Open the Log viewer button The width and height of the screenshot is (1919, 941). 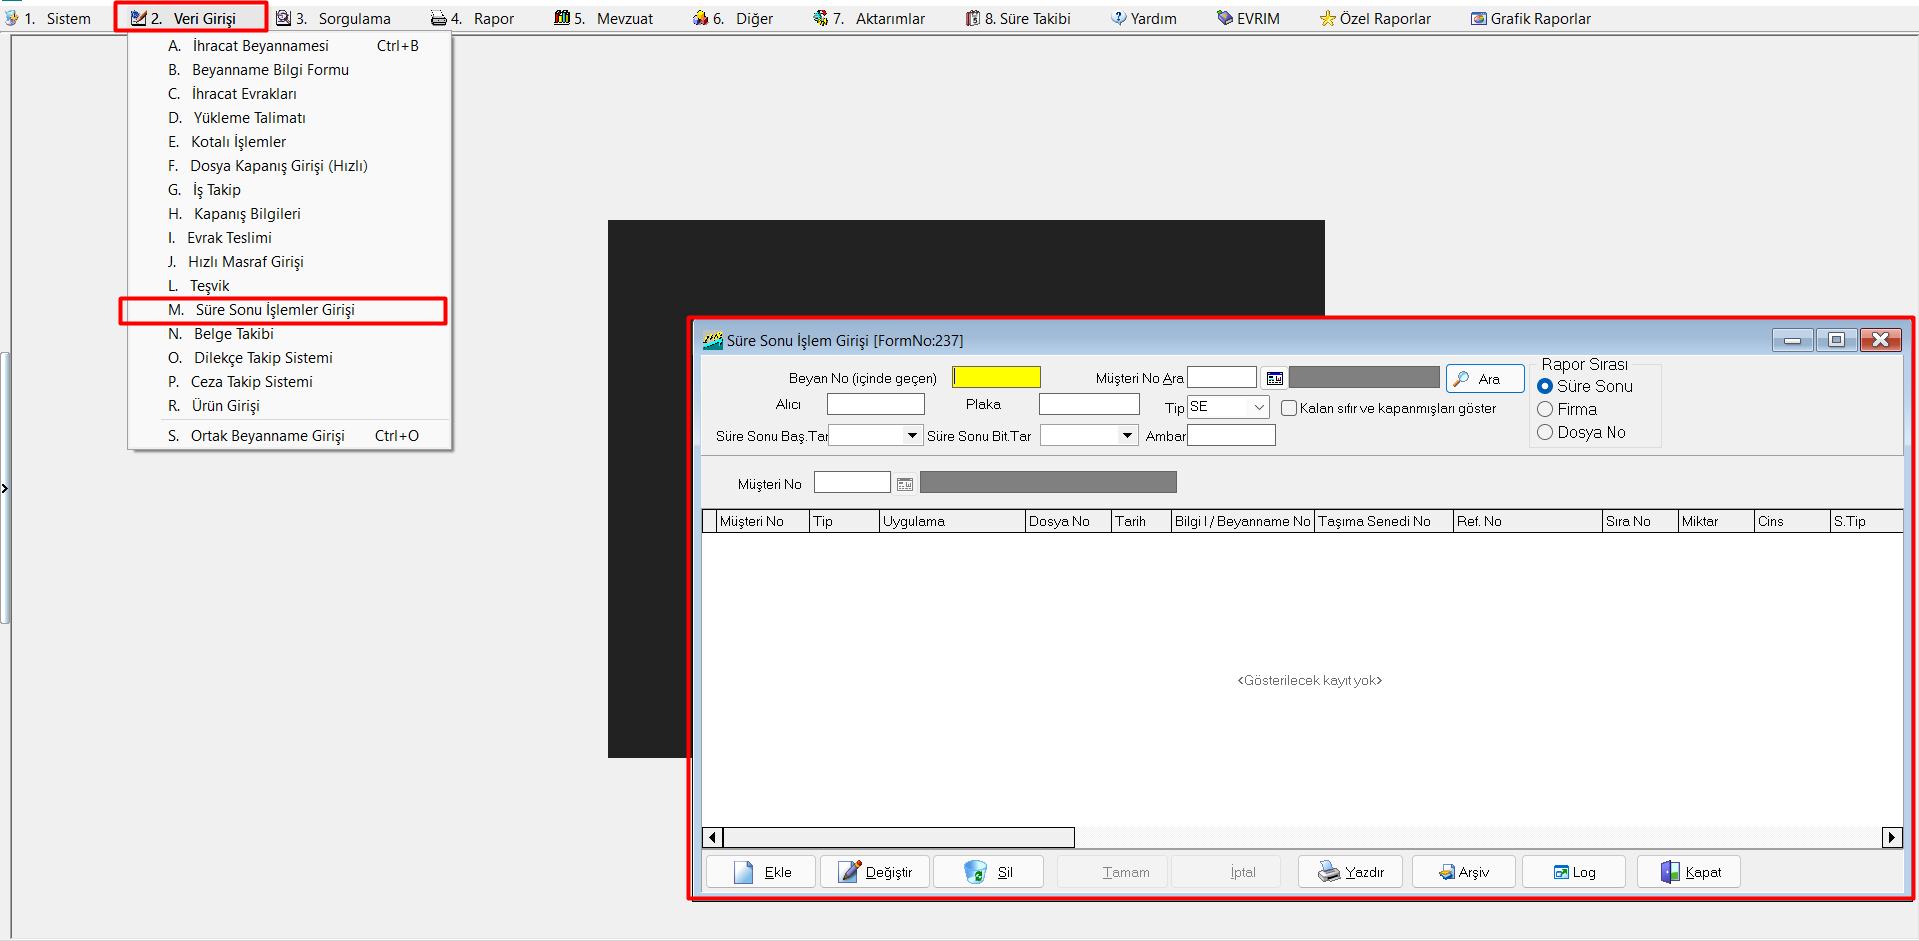(x=1573, y=872)
